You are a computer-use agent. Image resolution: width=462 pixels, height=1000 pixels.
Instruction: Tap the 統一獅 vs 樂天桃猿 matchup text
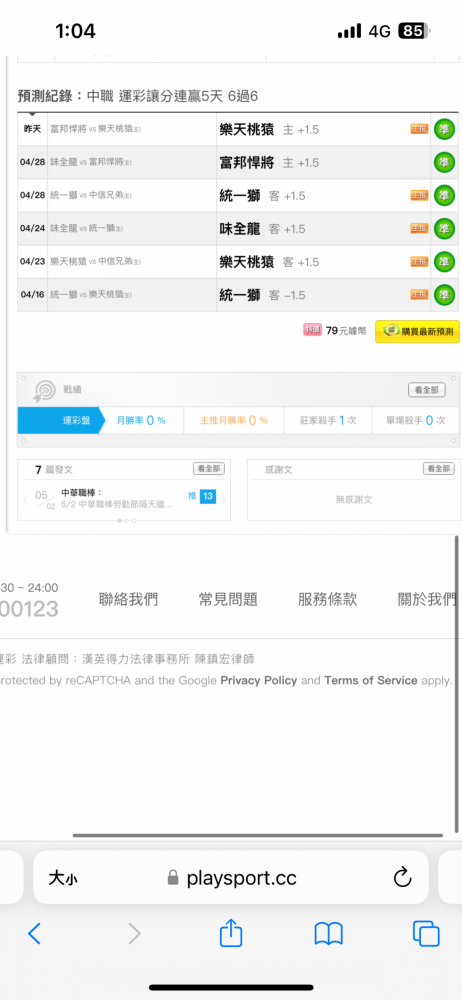coord(91,295)
